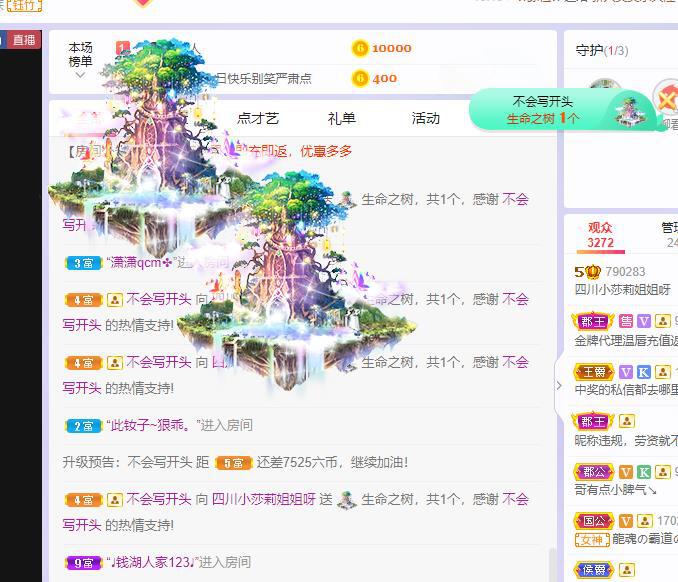Click the 生命之树 icon after 四川小莎莉姐姐呀 送
Image resolution: width=678 pixels, height=582 pixels.
[347, 500]
